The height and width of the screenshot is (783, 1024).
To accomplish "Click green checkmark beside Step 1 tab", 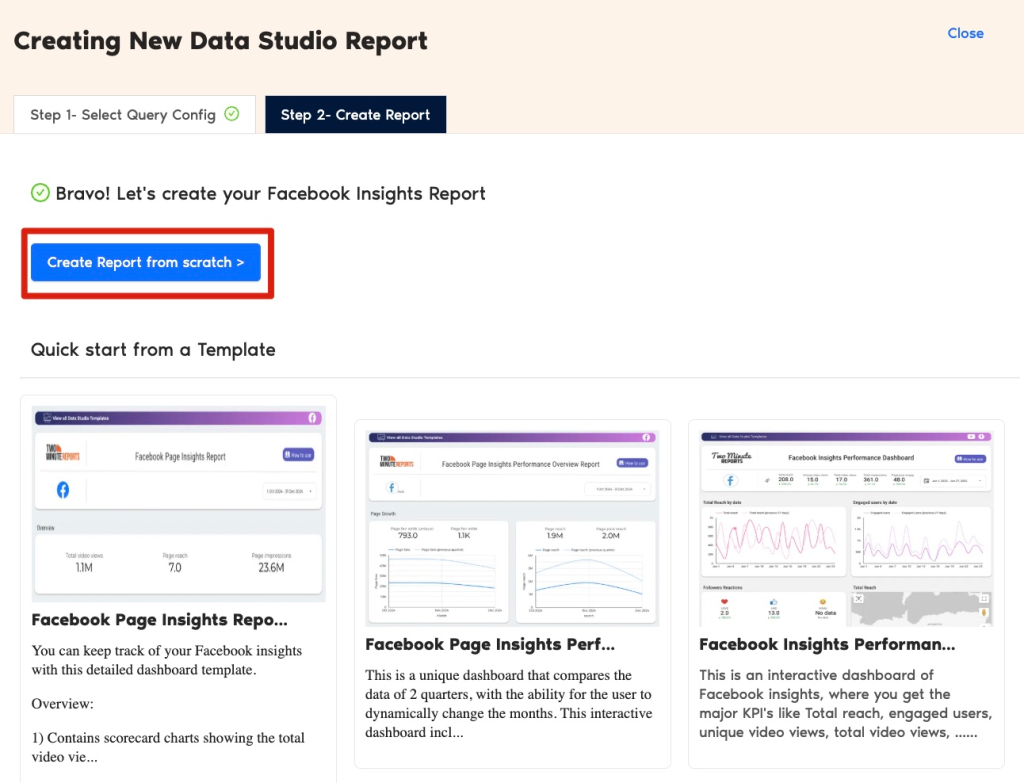I will [x=232, y=114].
